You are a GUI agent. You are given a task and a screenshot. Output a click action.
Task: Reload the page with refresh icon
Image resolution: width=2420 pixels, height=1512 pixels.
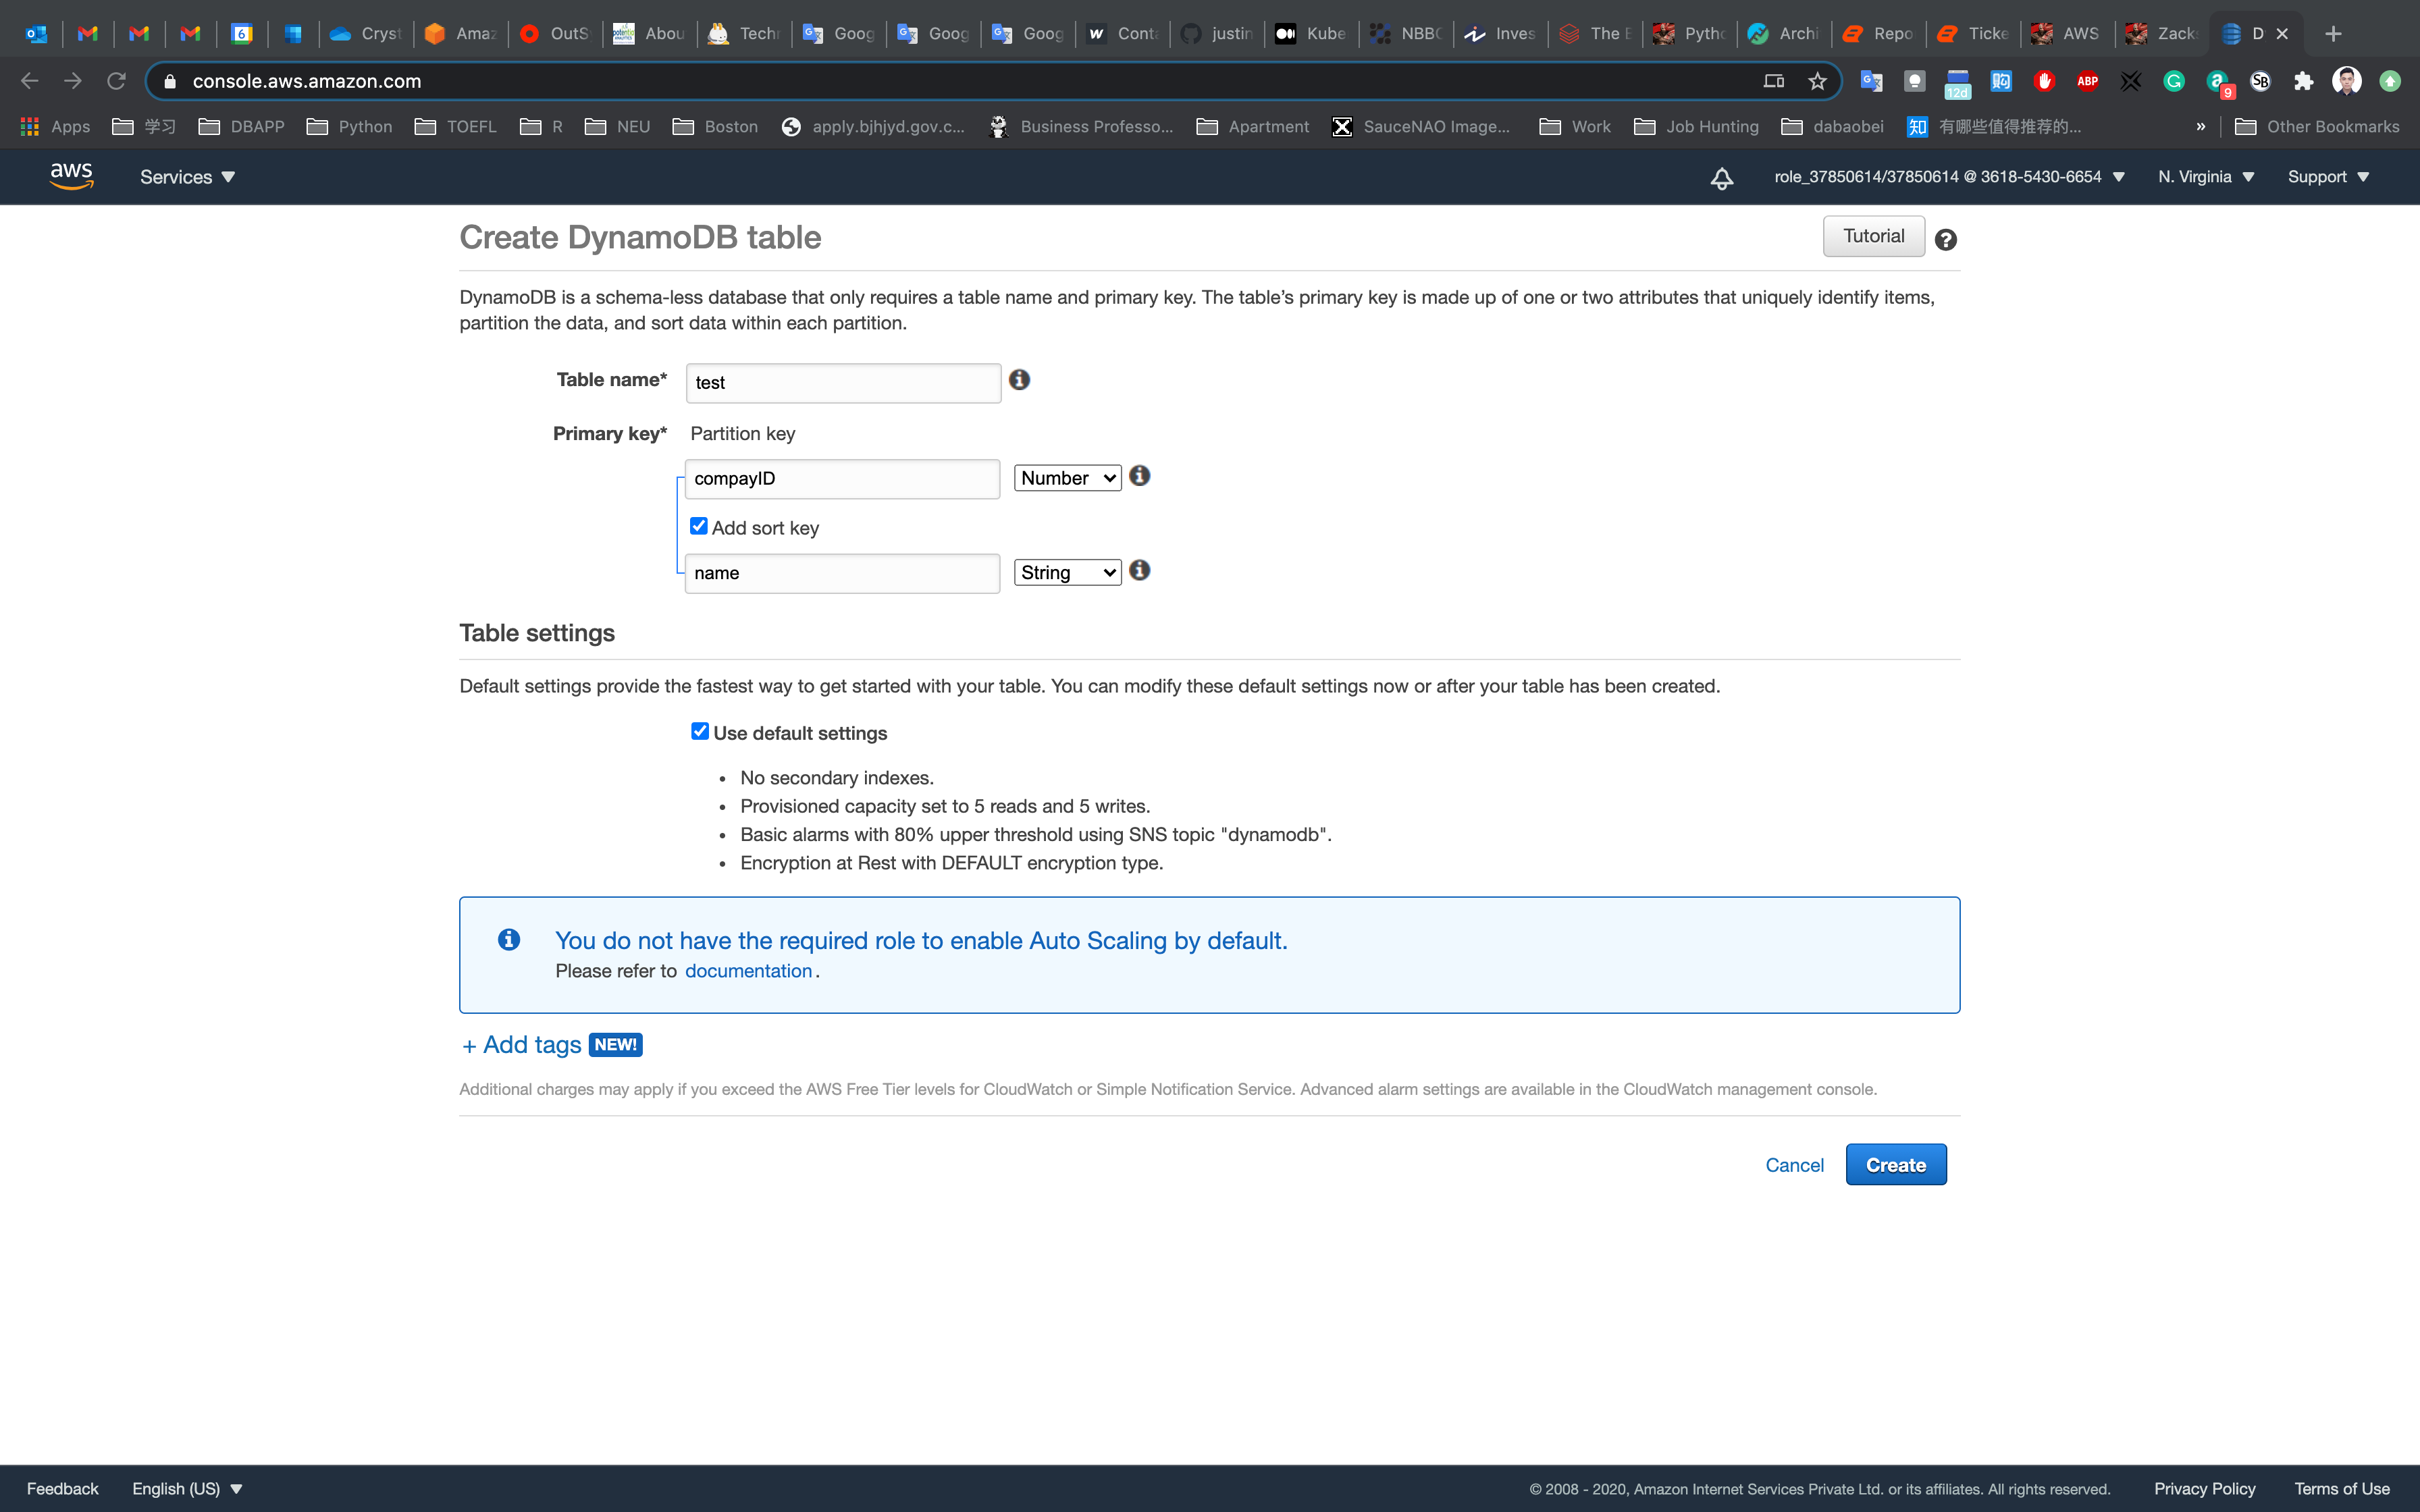[x=116, y=81]
